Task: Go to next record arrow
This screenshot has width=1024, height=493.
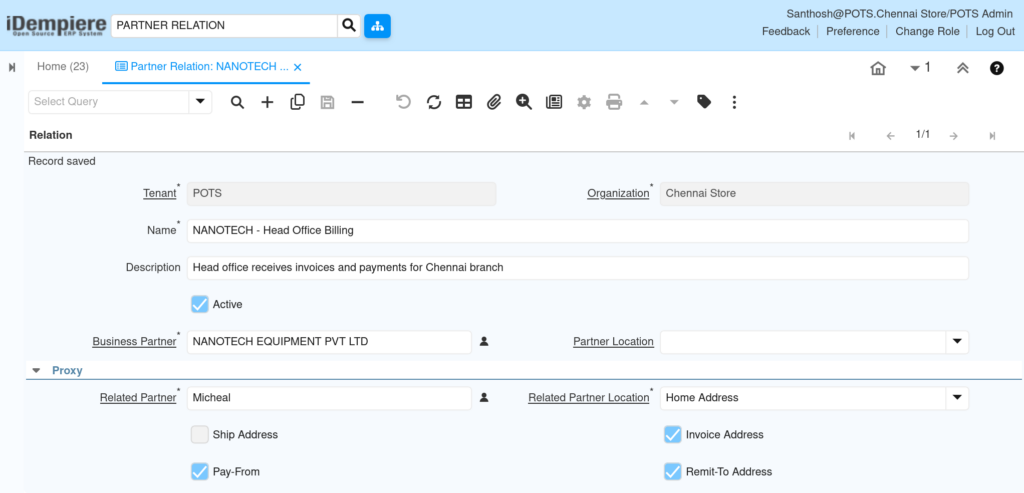Action: [953, 136]
